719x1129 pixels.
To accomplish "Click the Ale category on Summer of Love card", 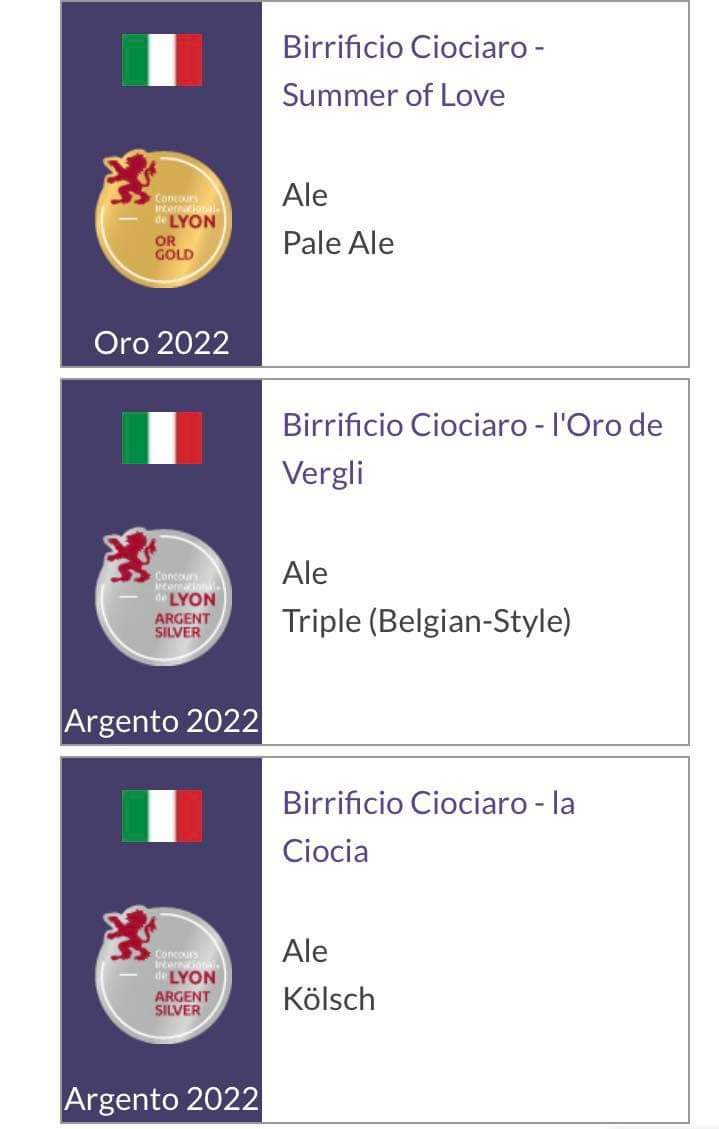I will [305, 195].
